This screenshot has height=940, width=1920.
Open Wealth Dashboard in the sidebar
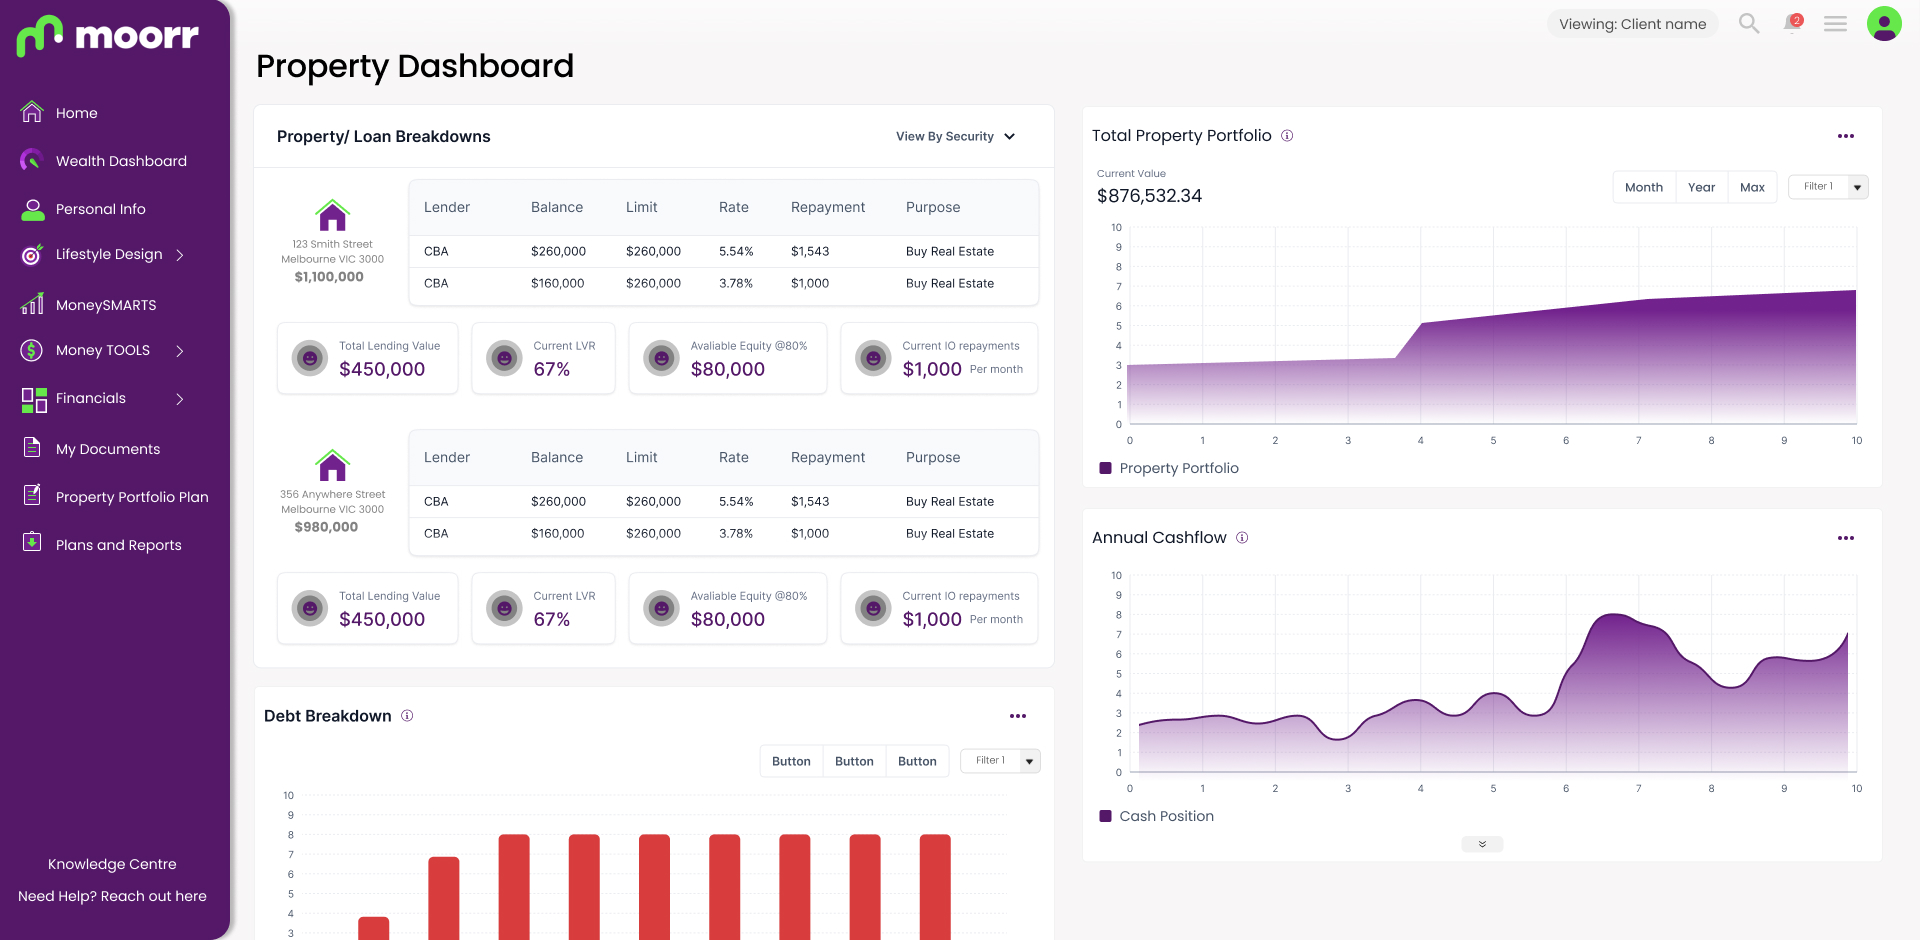point(121,161)
